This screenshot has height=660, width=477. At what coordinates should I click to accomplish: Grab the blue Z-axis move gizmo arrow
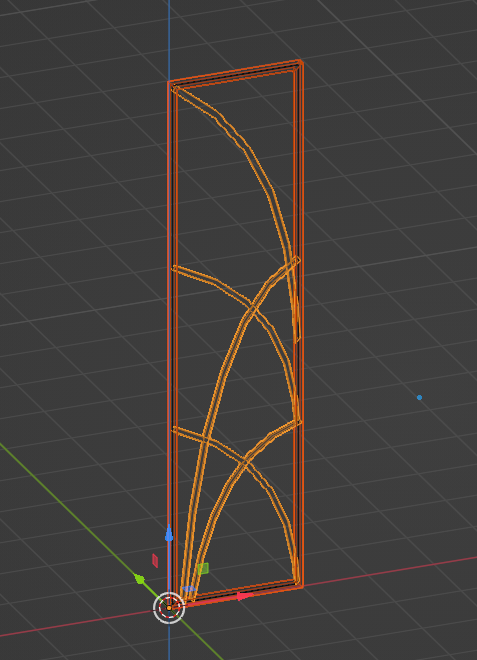(169, 534)
